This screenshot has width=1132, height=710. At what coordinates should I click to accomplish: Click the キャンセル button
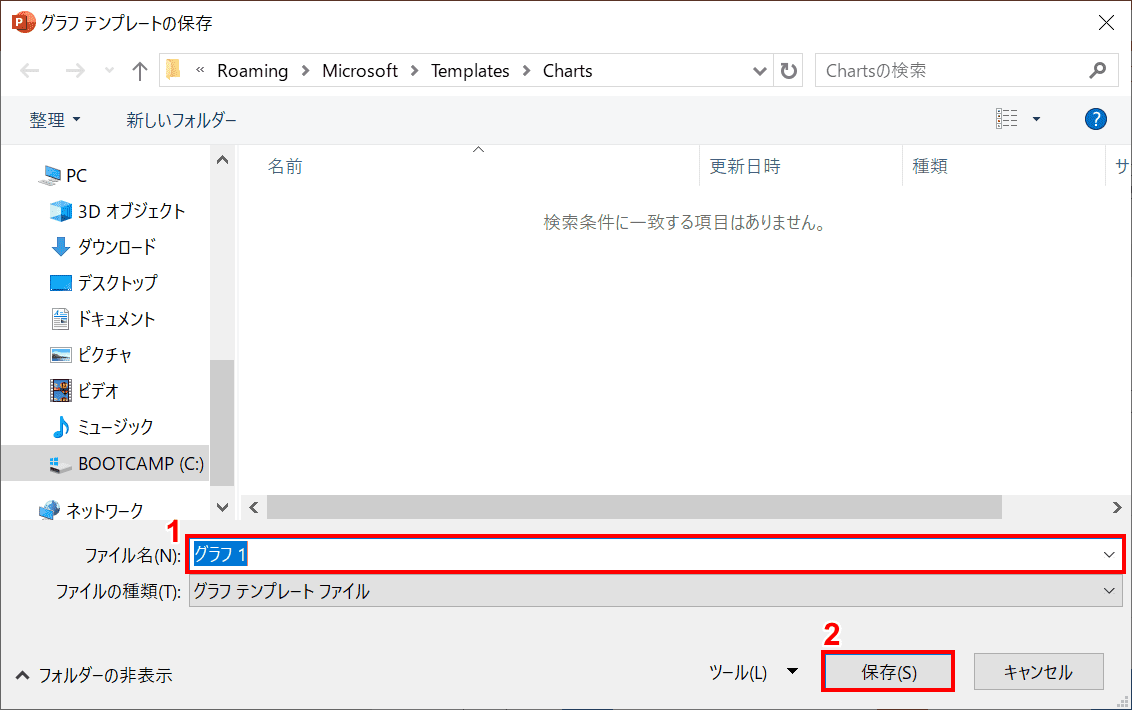tap(1038, 672)
